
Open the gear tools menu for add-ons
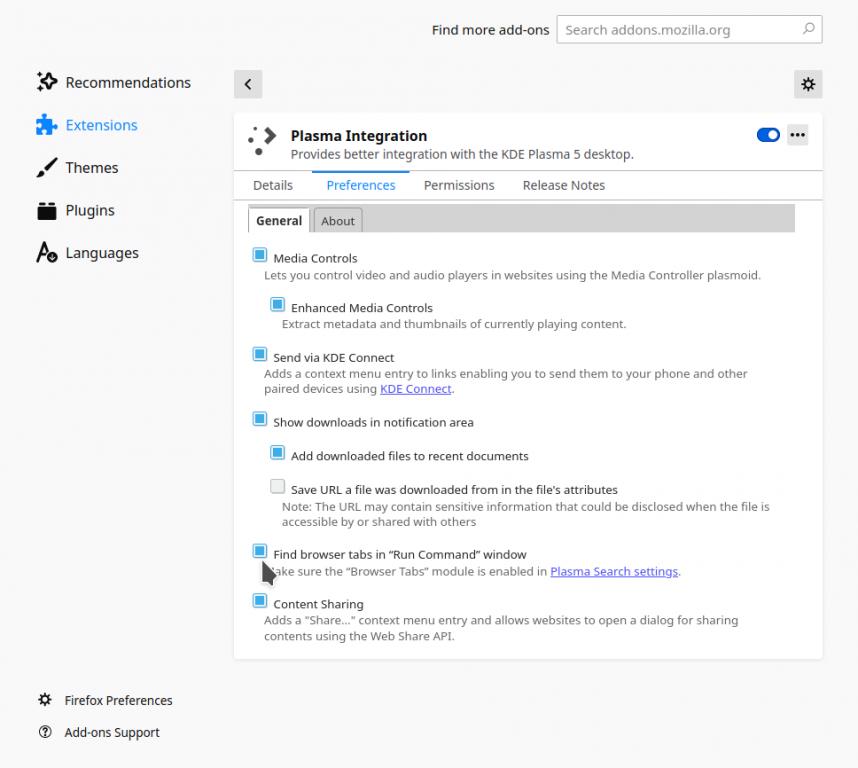[x=808, y=85]
